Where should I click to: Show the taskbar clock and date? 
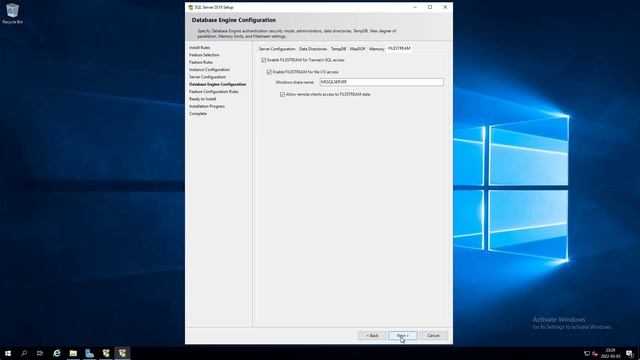click(610, 353)
